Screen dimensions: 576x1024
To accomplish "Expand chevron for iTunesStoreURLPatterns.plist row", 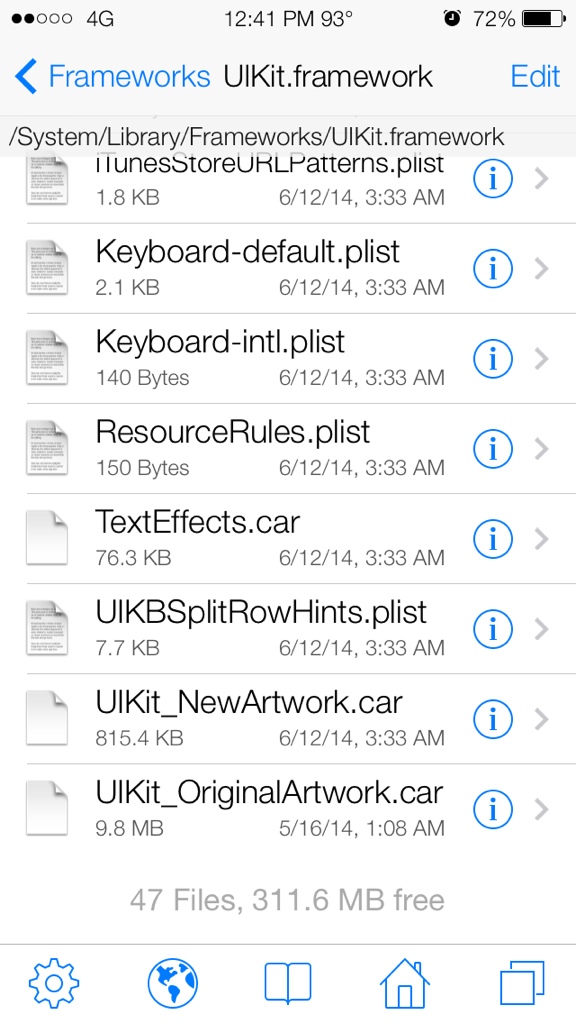I will click(x=541, y=178).
